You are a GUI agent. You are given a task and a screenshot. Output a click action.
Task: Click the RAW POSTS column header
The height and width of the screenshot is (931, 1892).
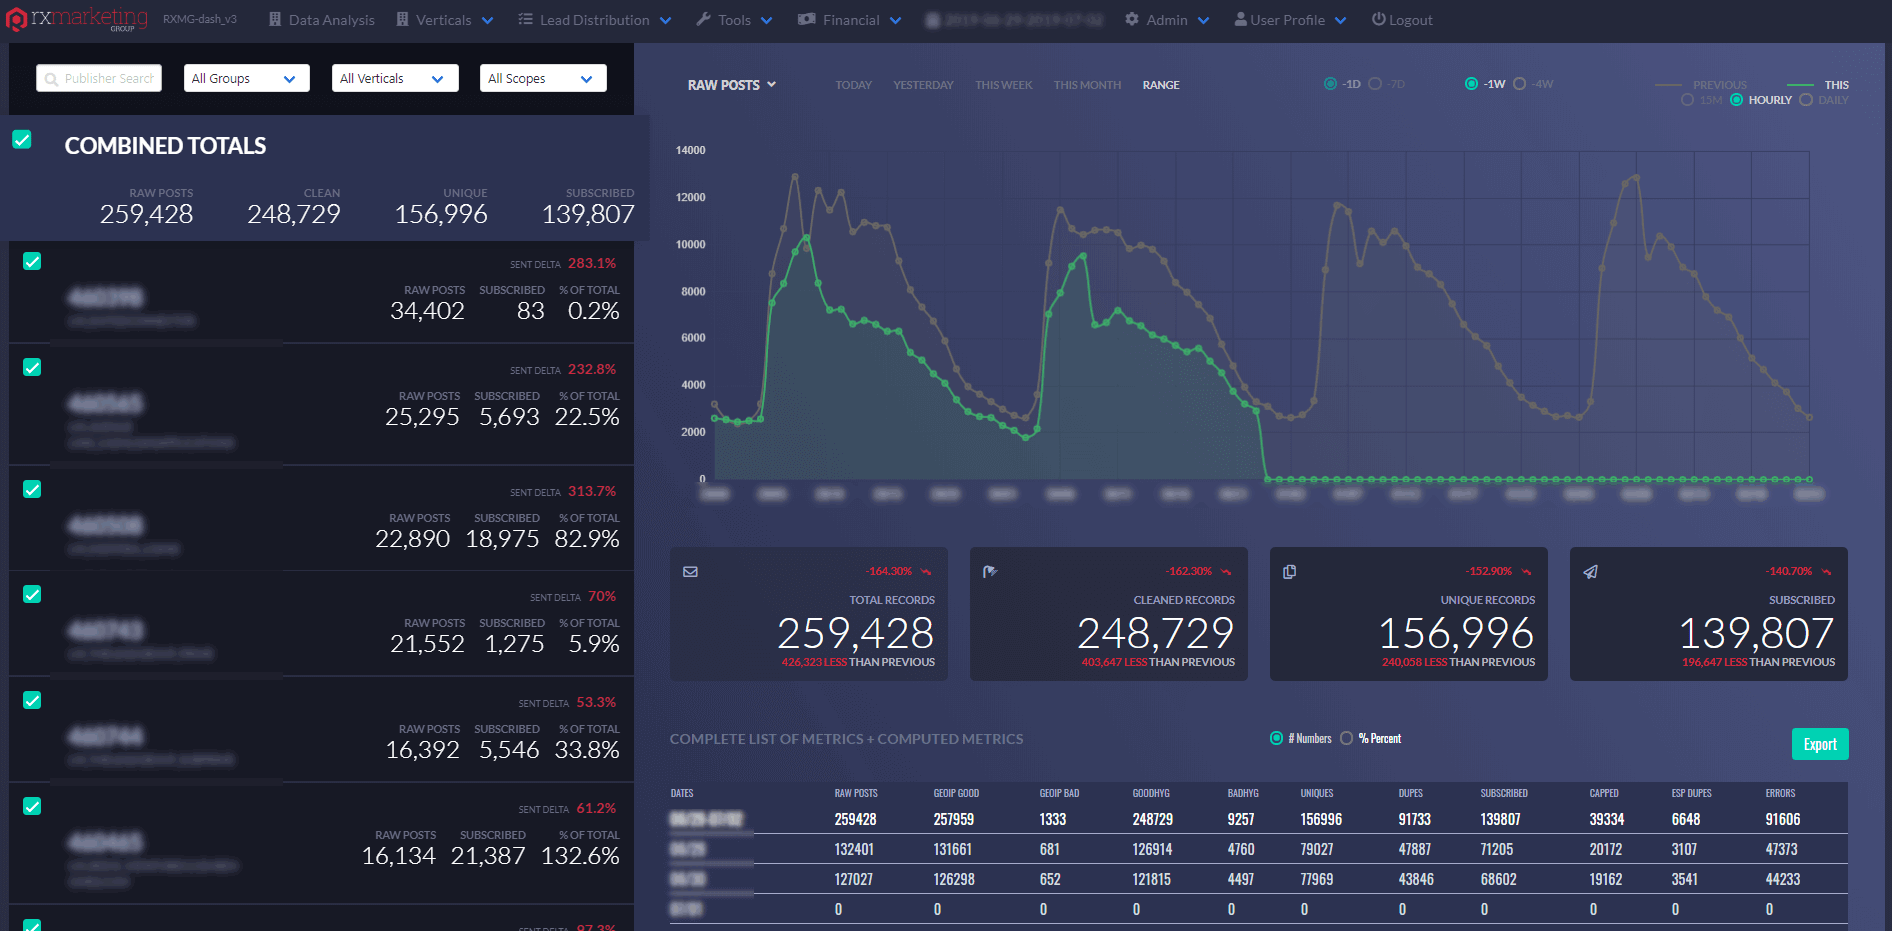point(856,793)
